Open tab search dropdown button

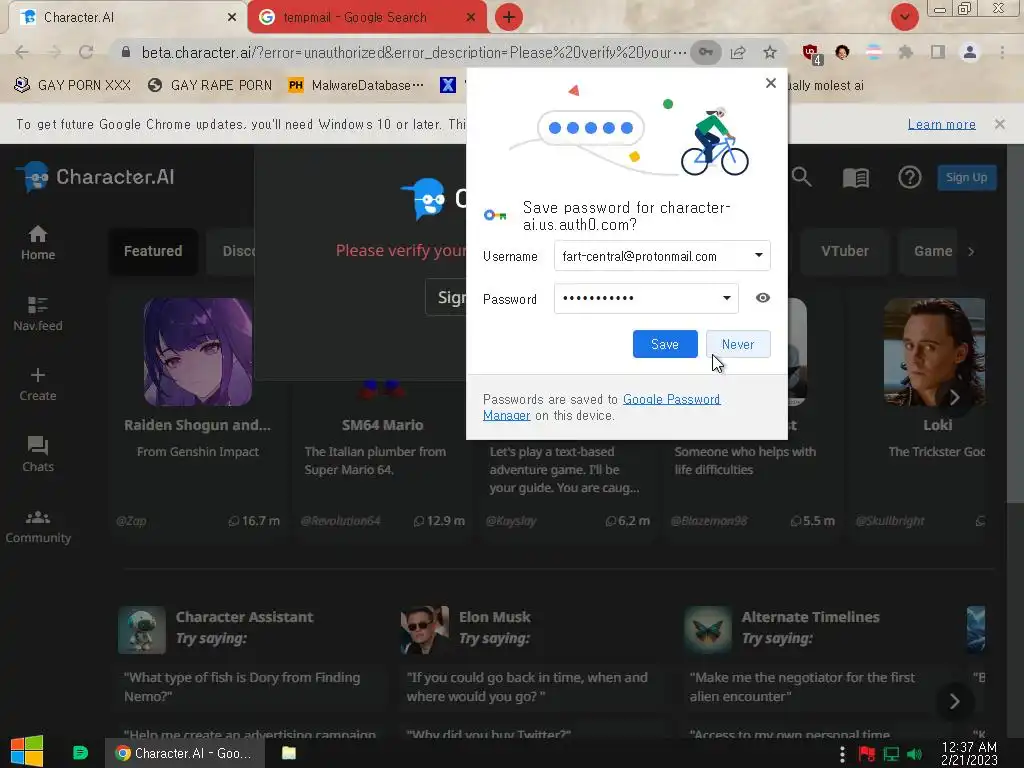pos(904,17)
